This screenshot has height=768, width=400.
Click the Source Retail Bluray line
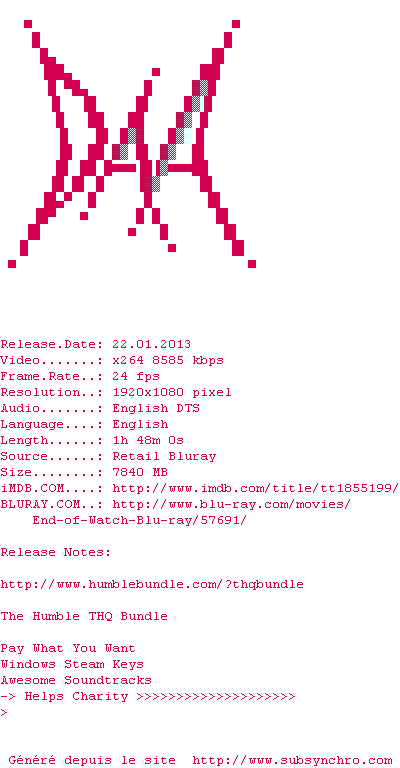pos(108,456)
